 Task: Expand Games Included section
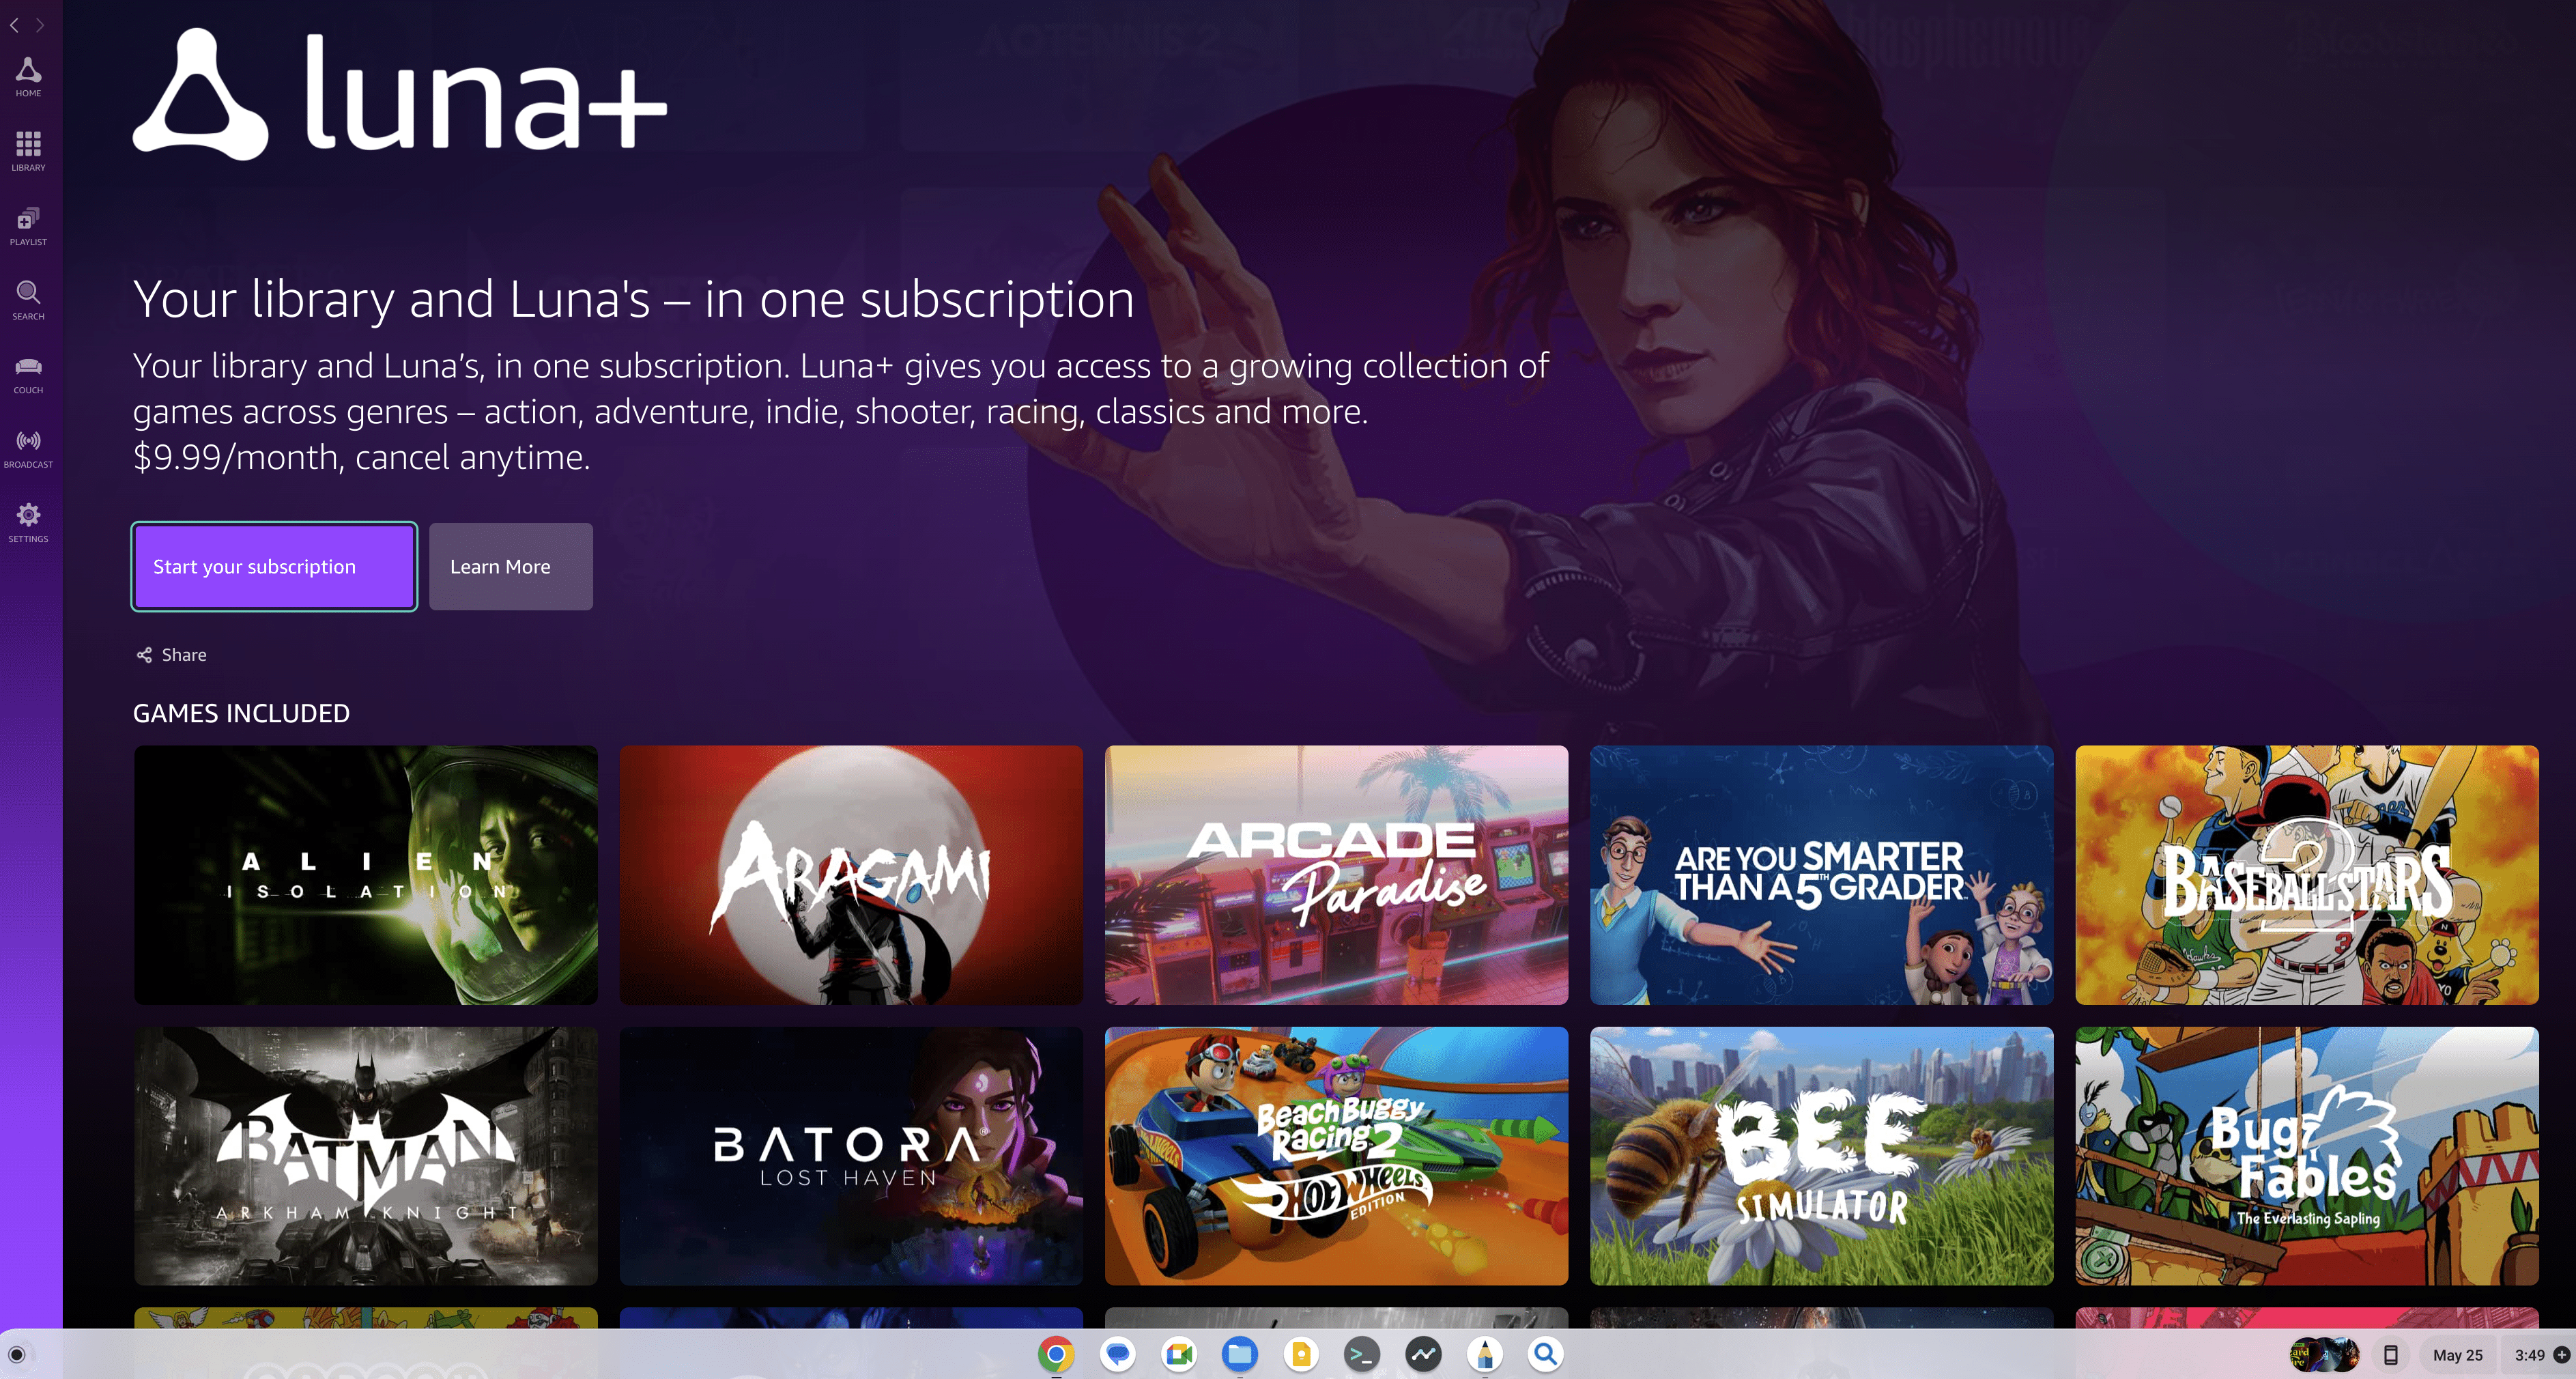(244, 713)
